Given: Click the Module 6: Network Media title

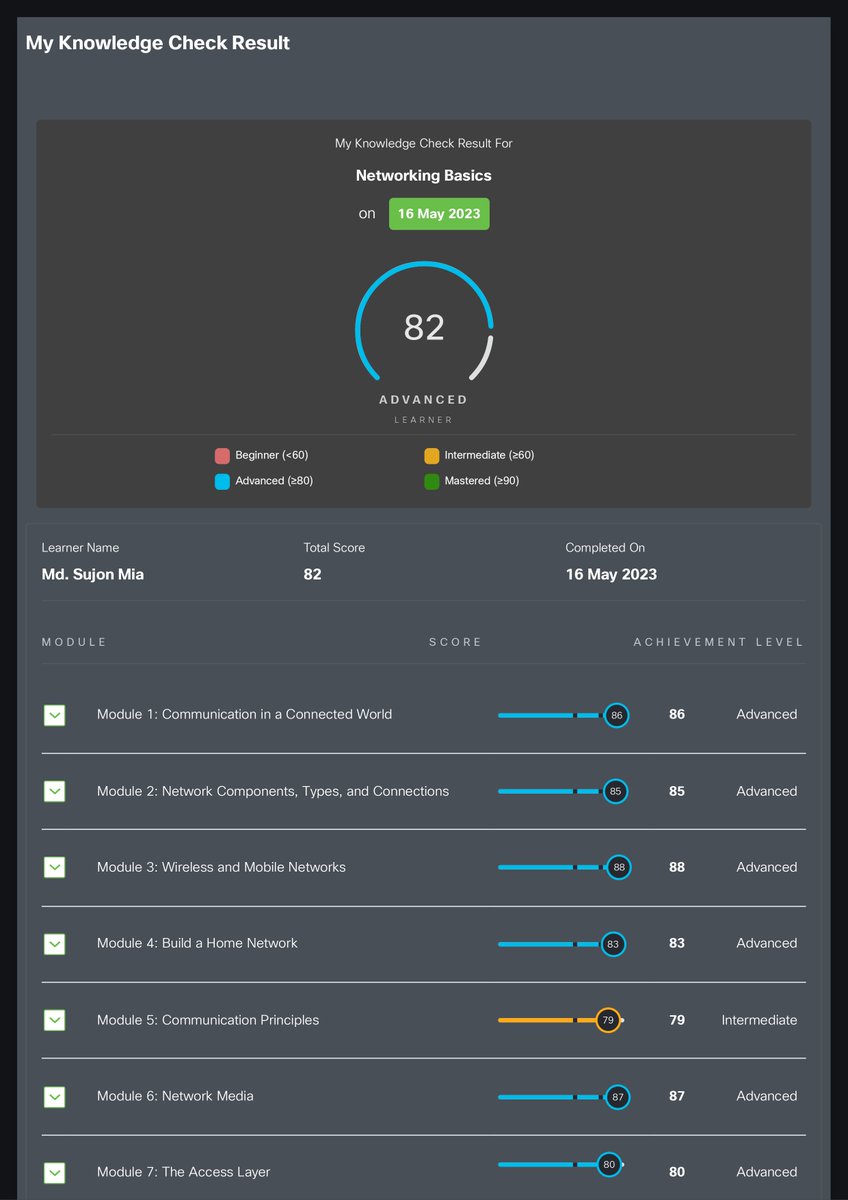Looking at the screenshot, I should [175, 1096].
